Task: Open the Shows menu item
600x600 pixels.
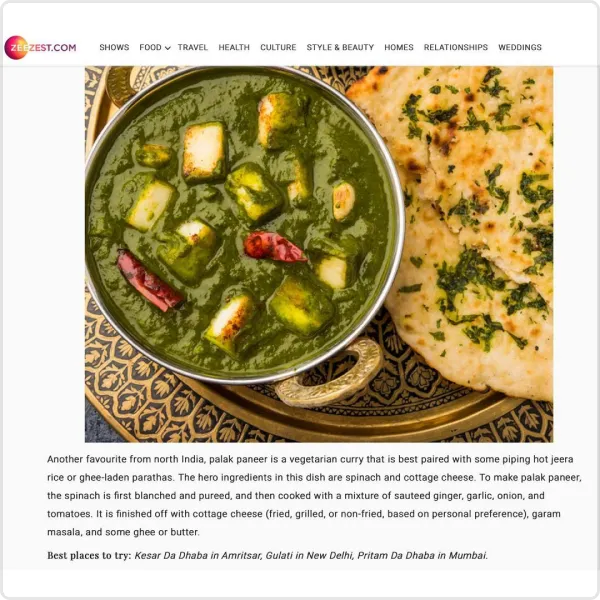Action: 114,47
